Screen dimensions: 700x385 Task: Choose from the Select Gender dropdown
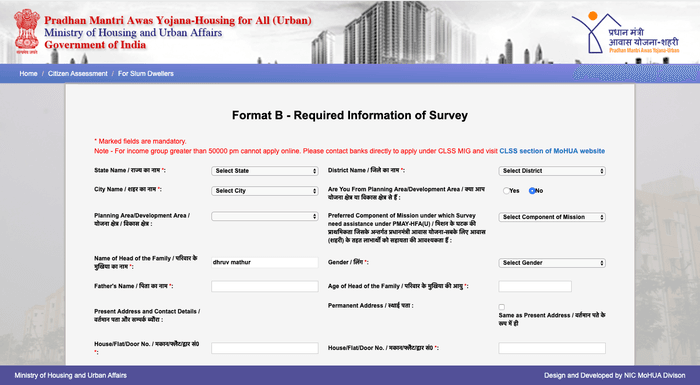[552, 263]
